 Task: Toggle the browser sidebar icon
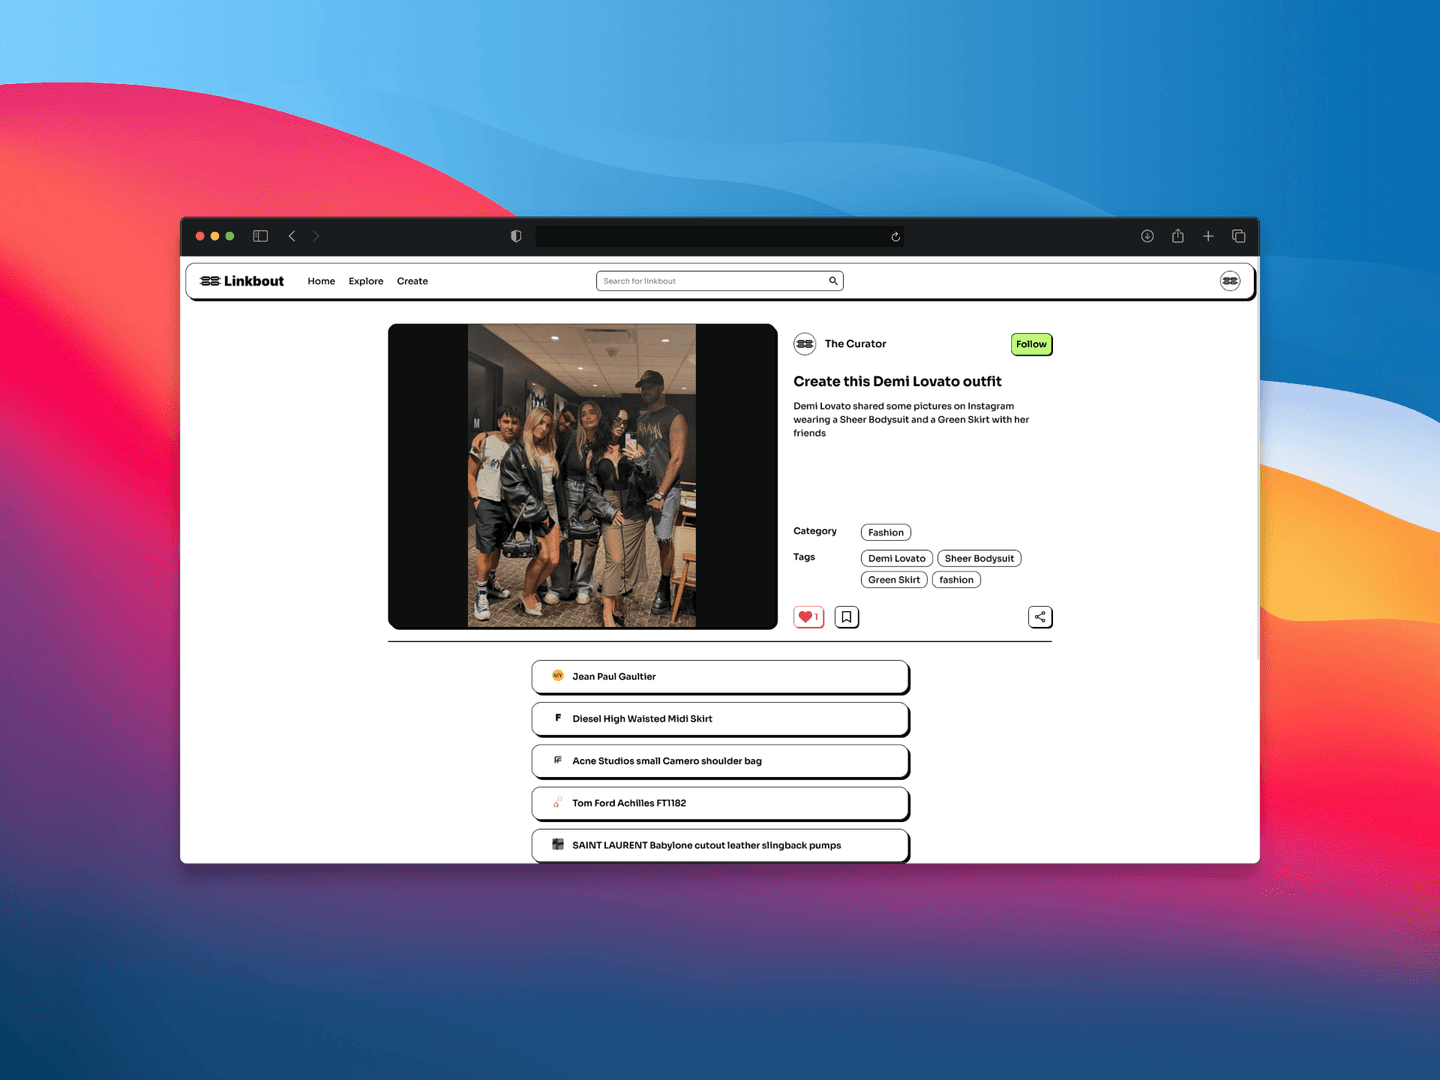click(x=260, y=236)
